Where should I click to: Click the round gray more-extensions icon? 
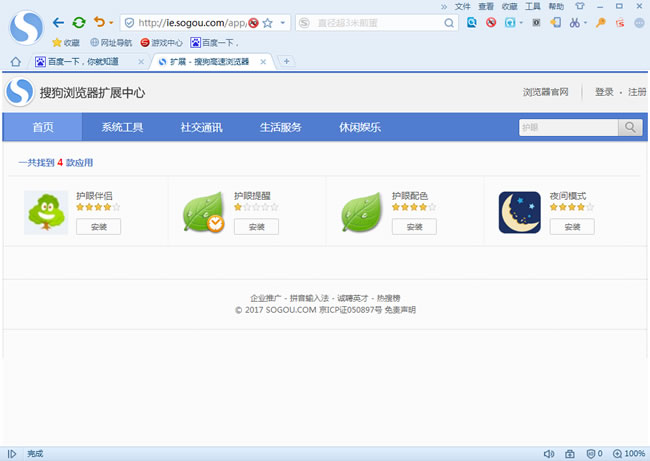click(x=640, y=23)
